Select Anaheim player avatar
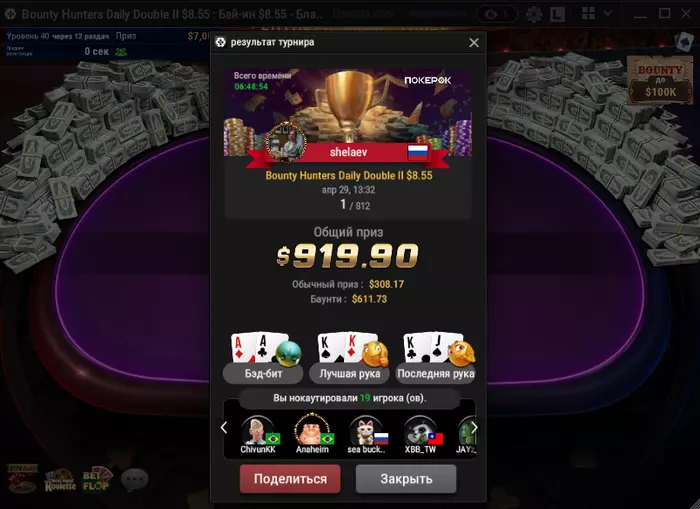This screenshot has width=700, height=509. coord(312,430)
